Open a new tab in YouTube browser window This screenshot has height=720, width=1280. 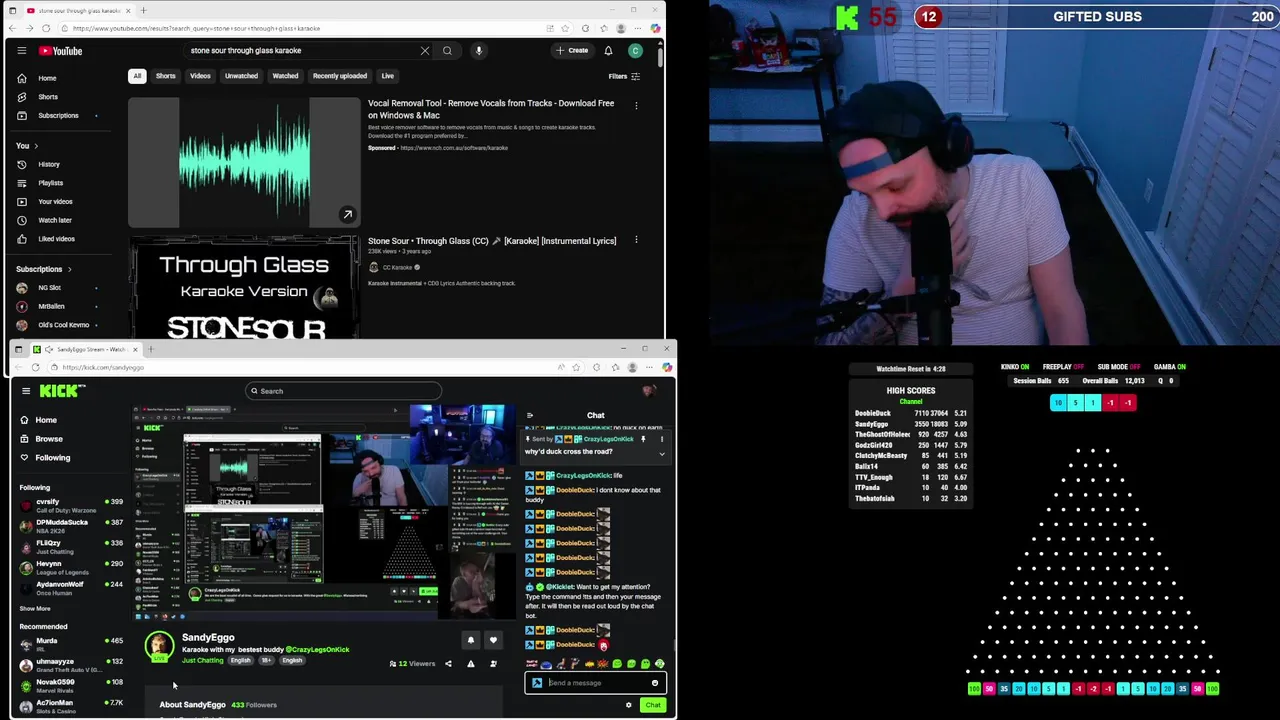143,10
